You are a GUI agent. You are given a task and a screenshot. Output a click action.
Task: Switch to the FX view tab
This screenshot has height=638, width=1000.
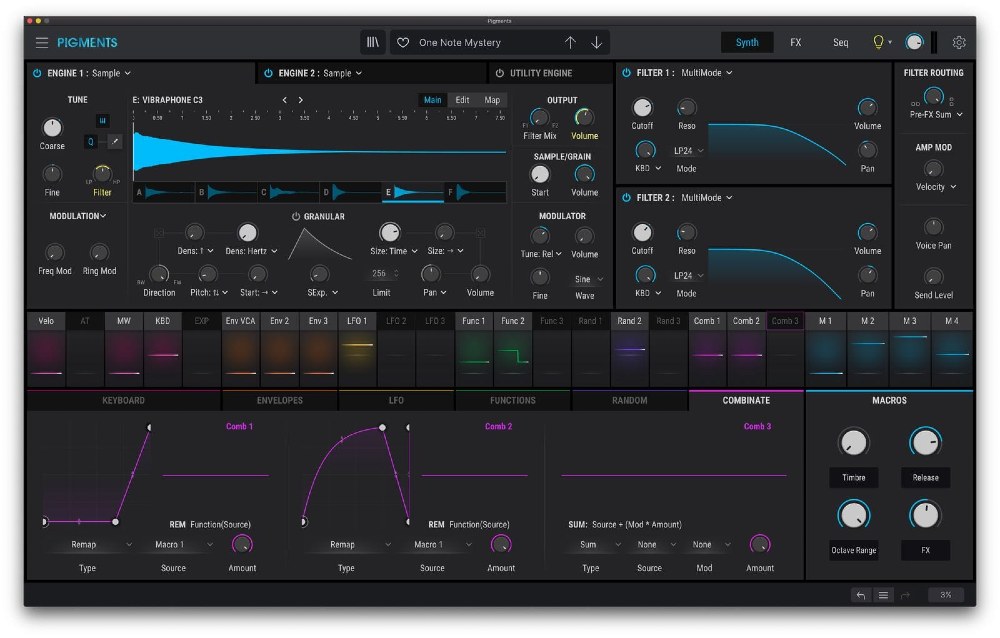point(795,43)
